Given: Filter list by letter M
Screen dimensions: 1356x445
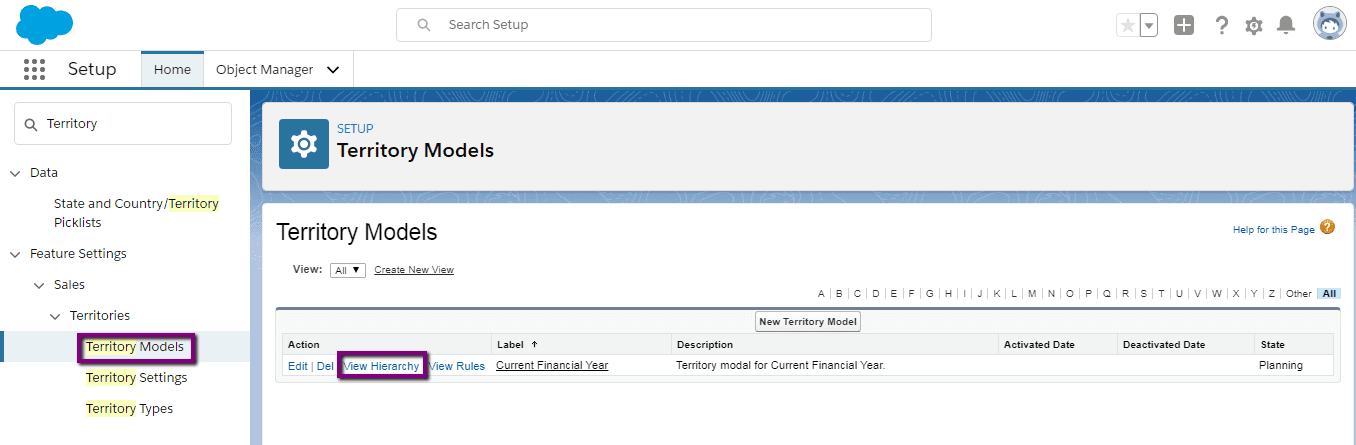Looking at the screenshot, I should tap(1032, 294).
